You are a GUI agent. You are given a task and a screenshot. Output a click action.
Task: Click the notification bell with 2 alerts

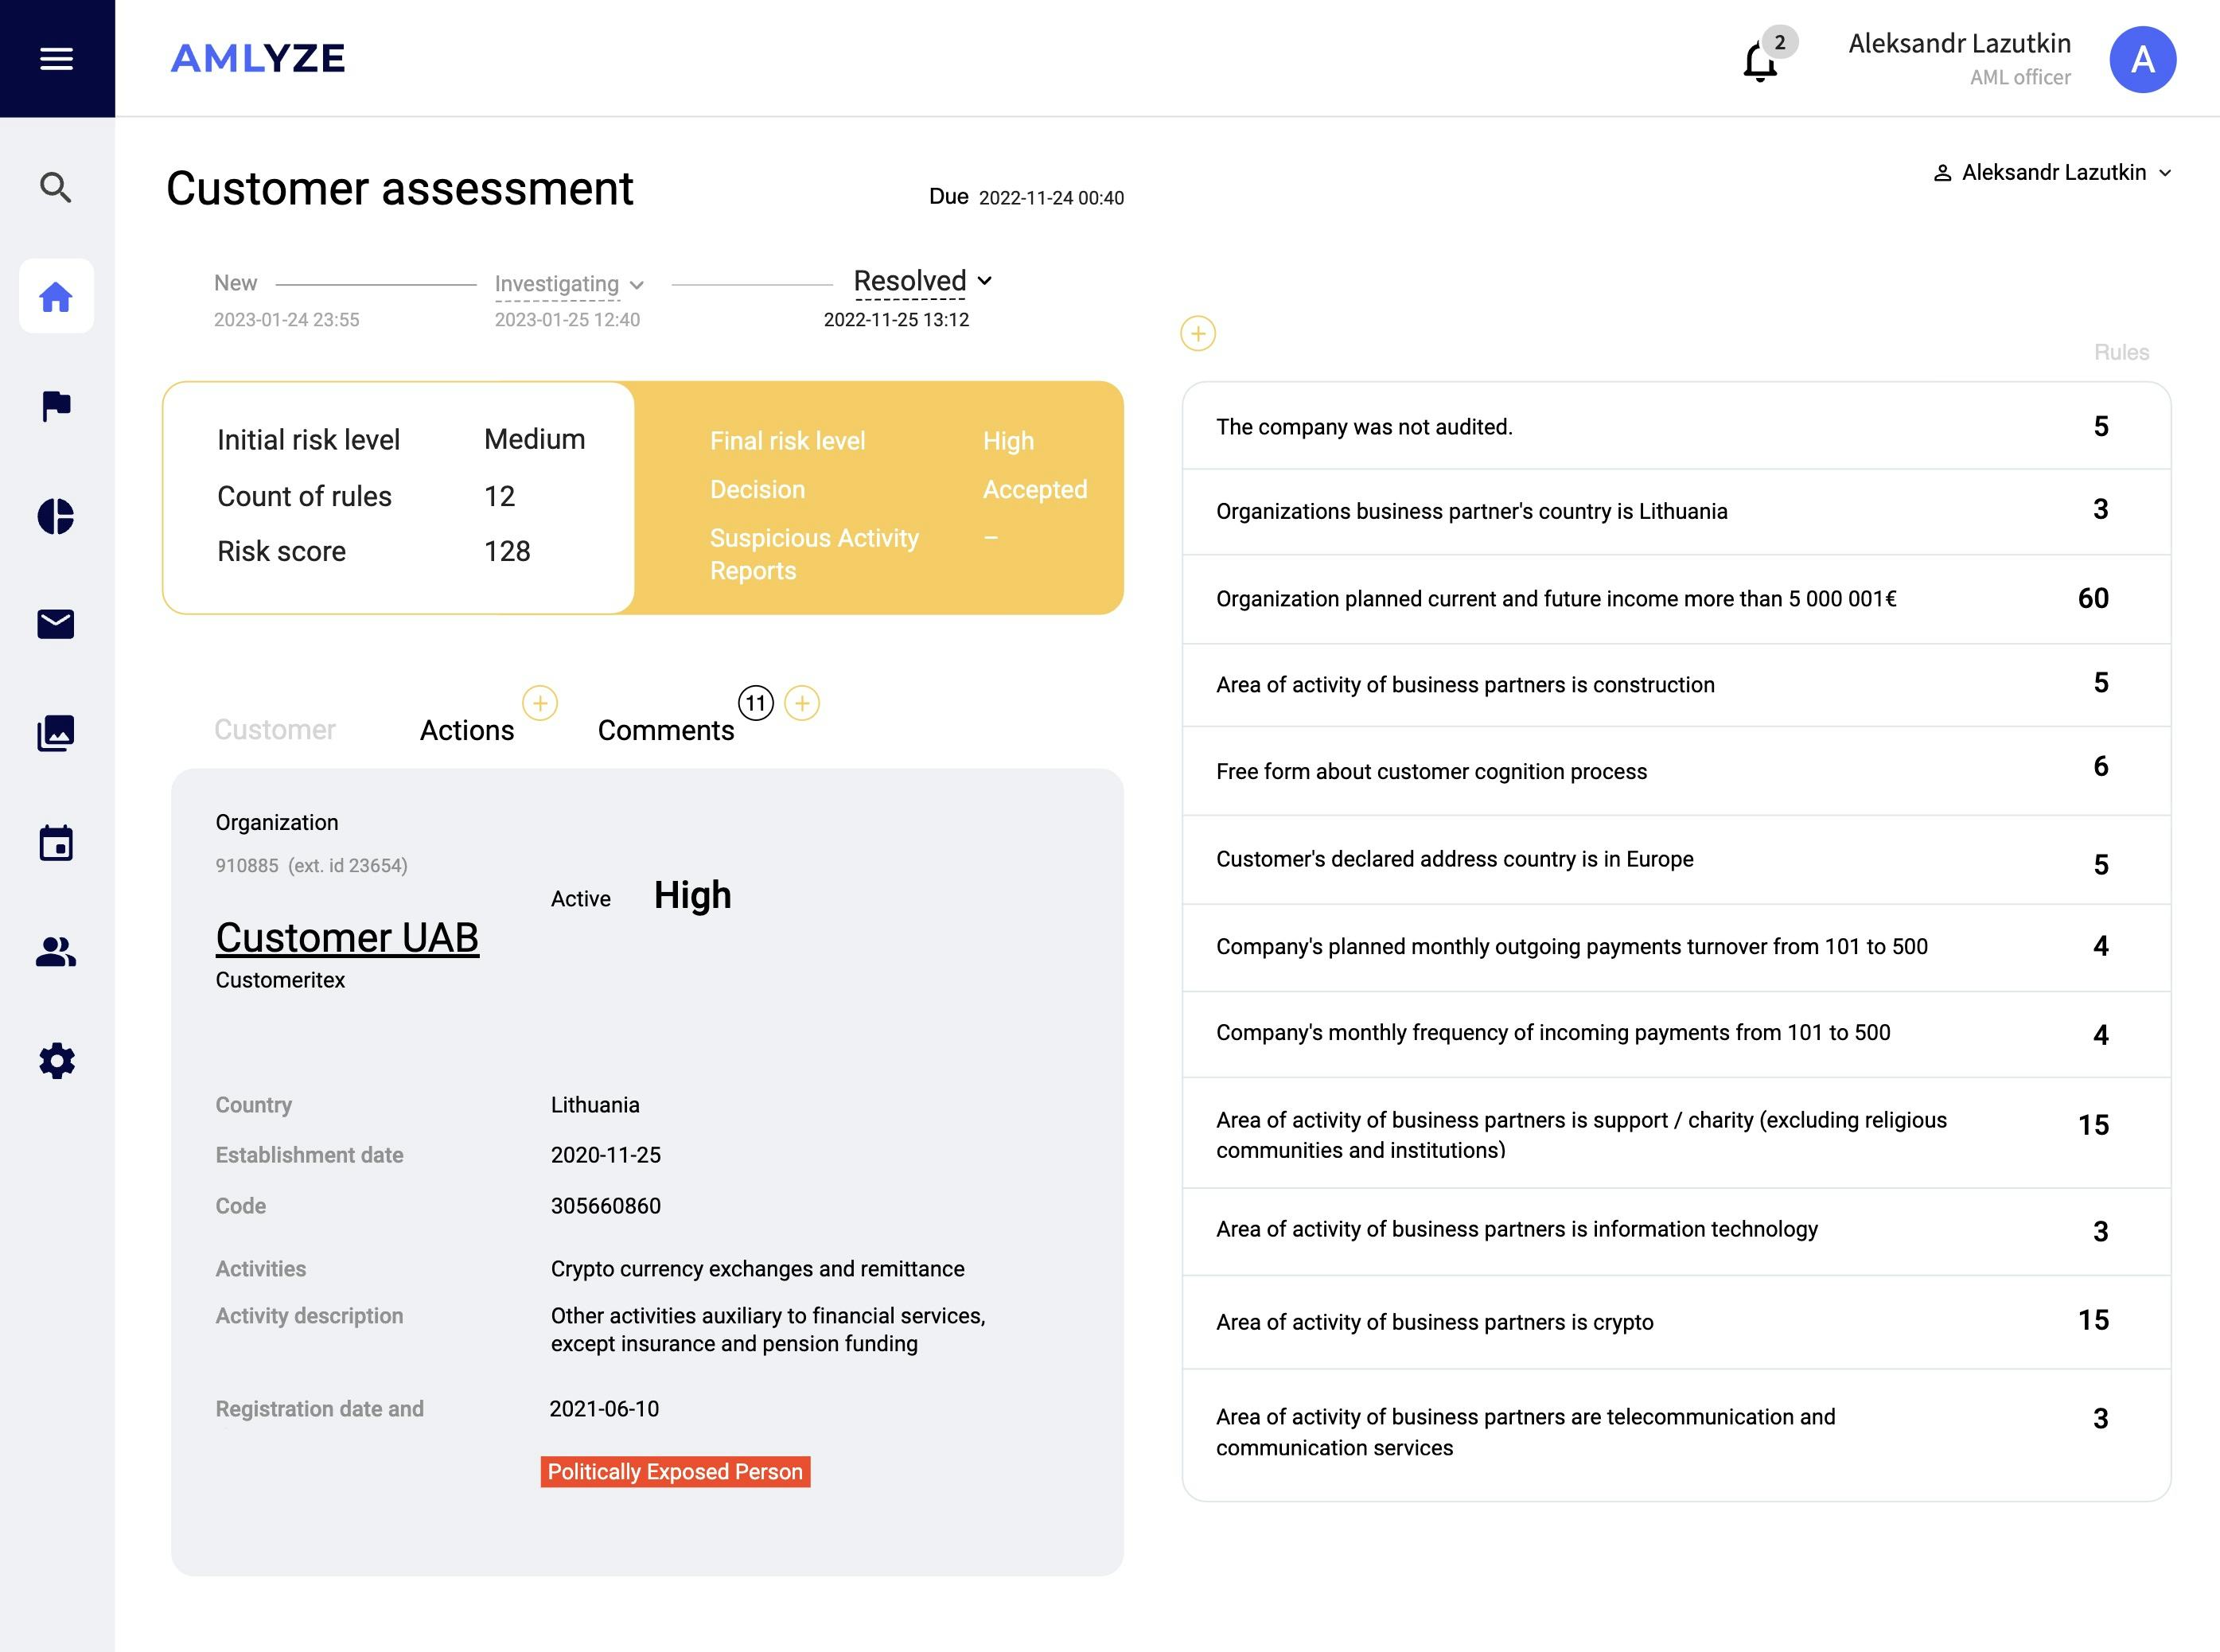point(1762,60)
